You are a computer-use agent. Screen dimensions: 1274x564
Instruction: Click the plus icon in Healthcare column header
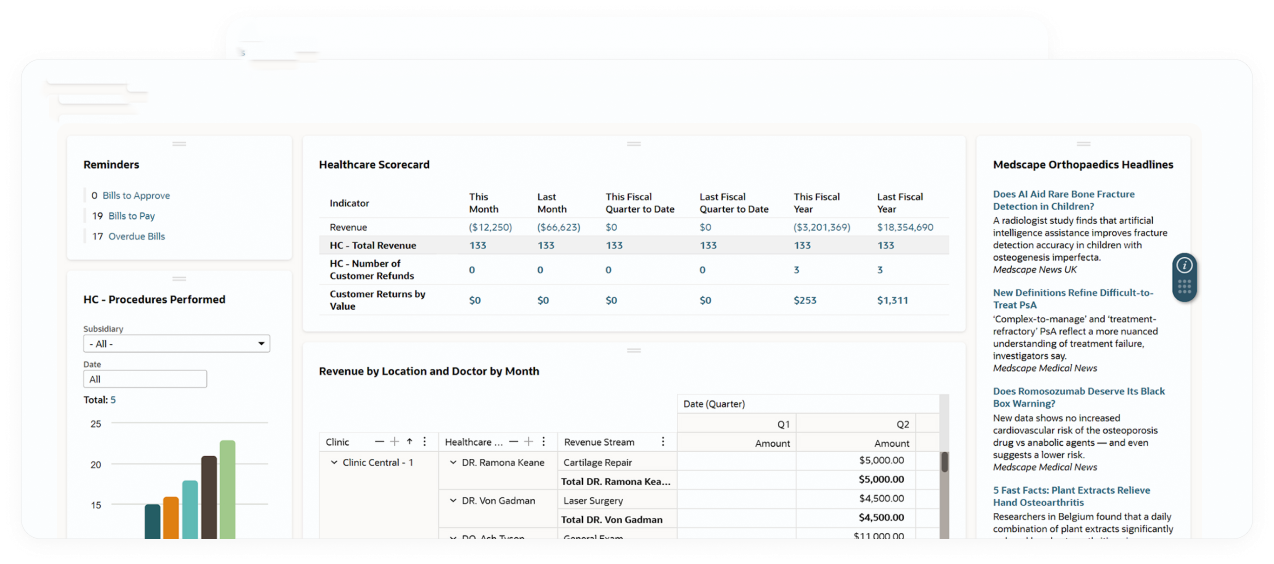pos(528,442)
